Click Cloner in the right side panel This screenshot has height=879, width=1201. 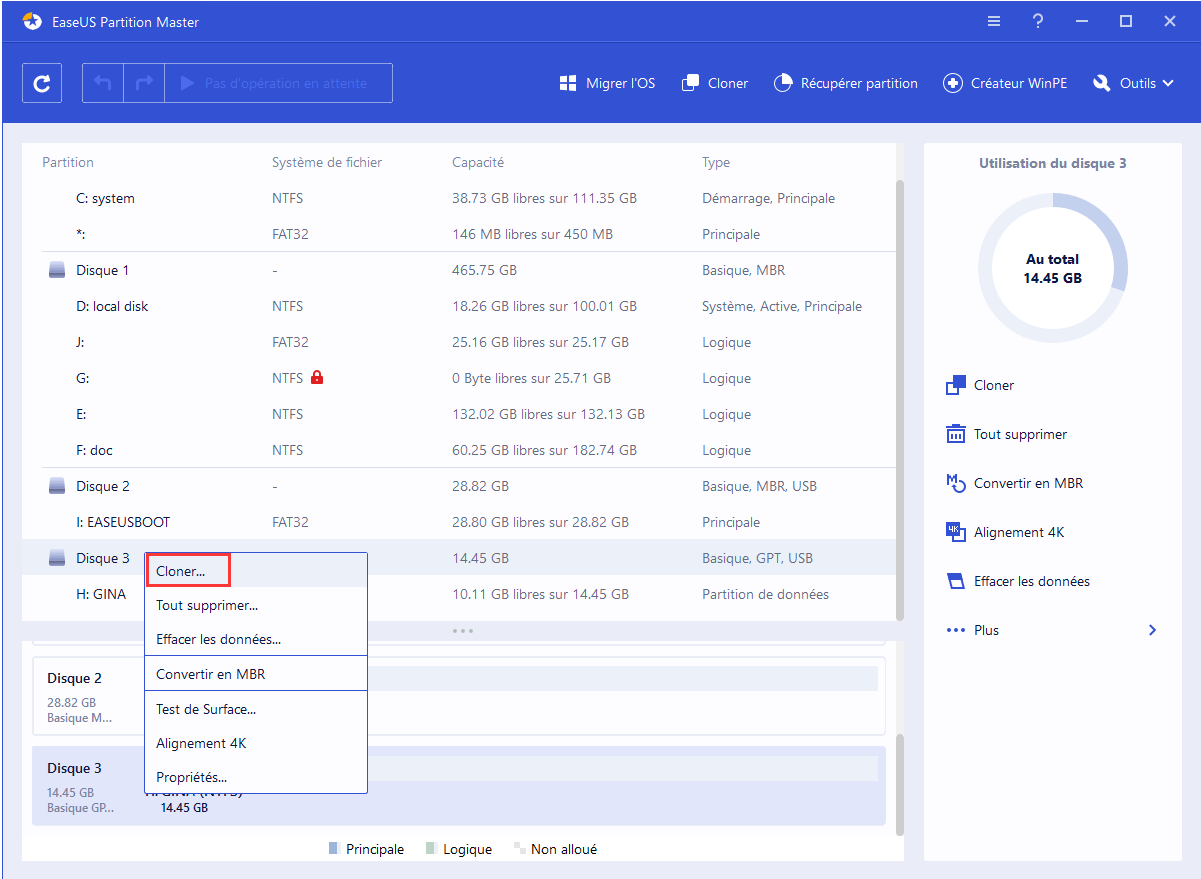pyautogui.click(x=980, y=385)
